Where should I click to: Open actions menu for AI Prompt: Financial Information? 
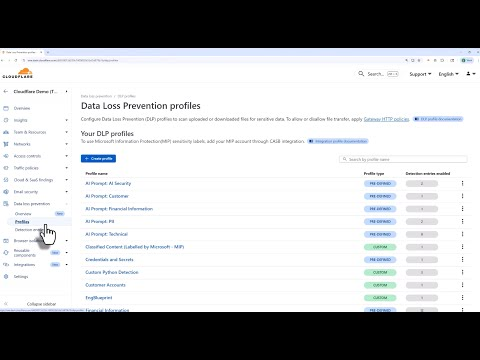click(x=462, y=209)
